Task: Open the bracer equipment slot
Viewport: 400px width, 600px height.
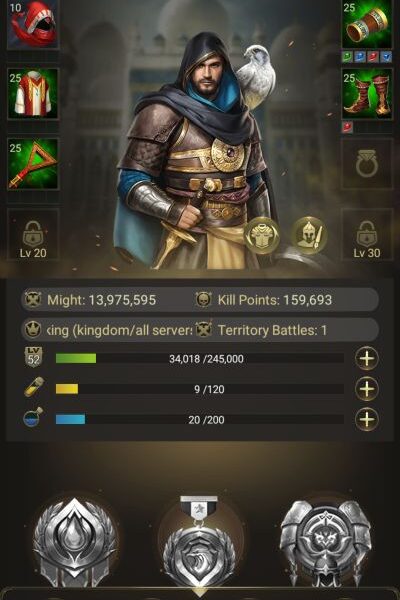Action: 367,24
